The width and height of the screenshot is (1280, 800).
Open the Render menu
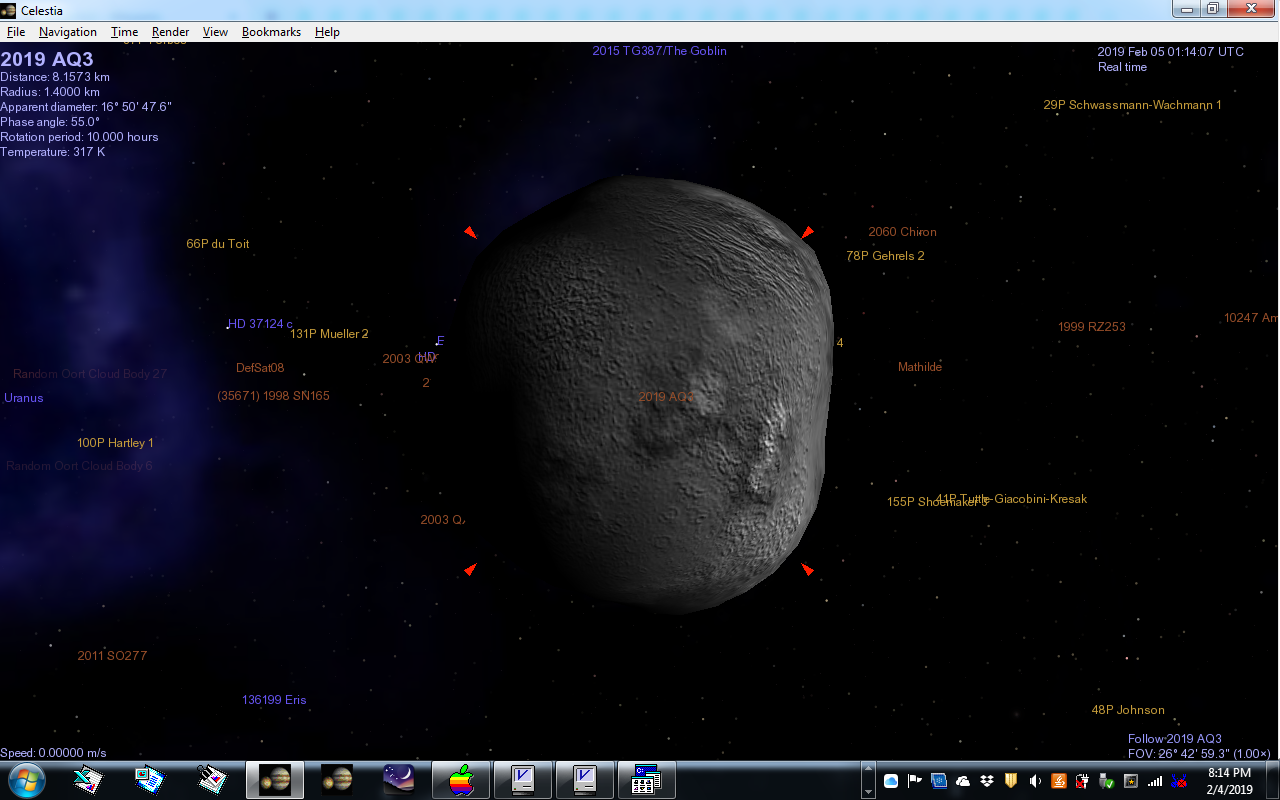(x=170, y=32)
